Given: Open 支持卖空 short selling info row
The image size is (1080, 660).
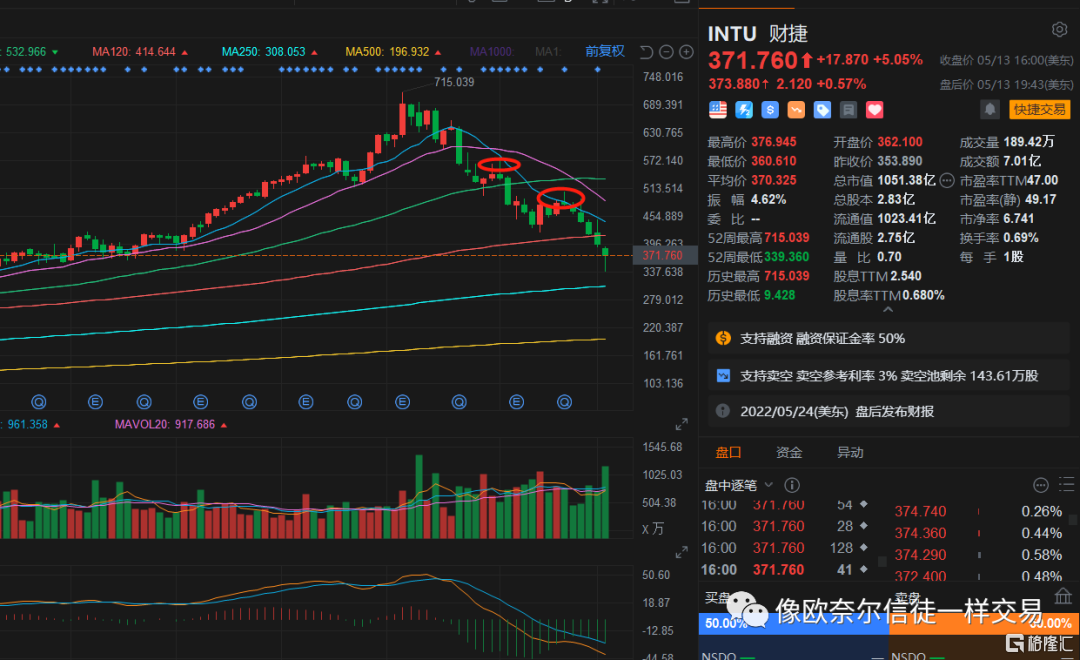Looking at the screenshot, I should click(889, 375).
